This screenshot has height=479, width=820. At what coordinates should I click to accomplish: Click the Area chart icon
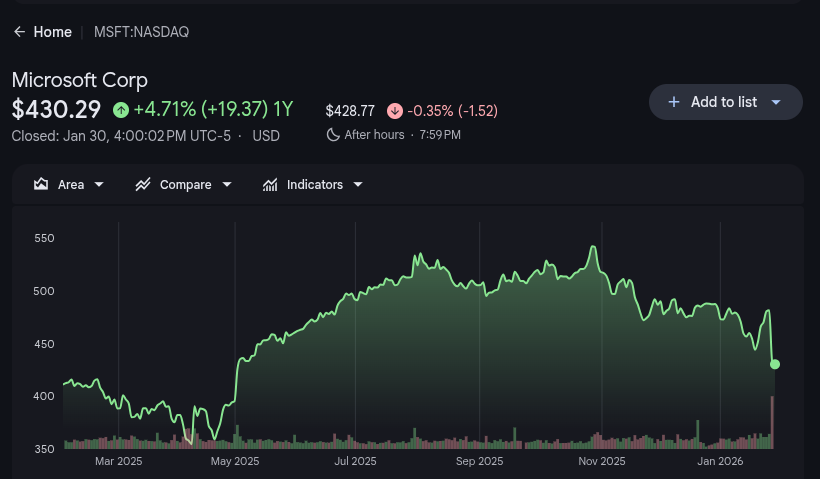coord(41,184)
